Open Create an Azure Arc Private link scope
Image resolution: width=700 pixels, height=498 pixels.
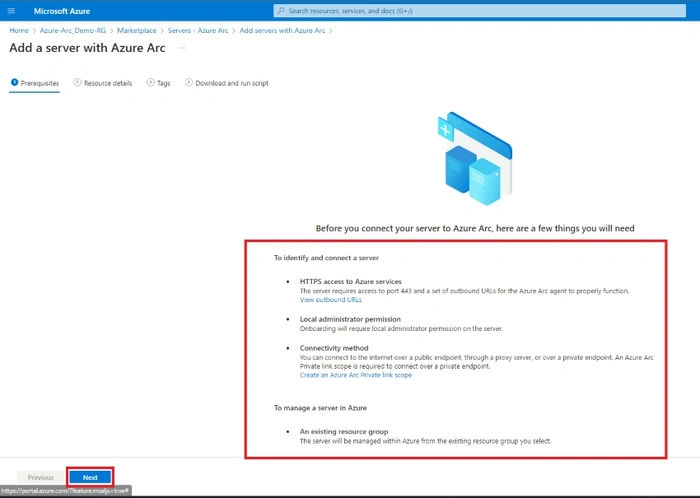click(356, 375)
